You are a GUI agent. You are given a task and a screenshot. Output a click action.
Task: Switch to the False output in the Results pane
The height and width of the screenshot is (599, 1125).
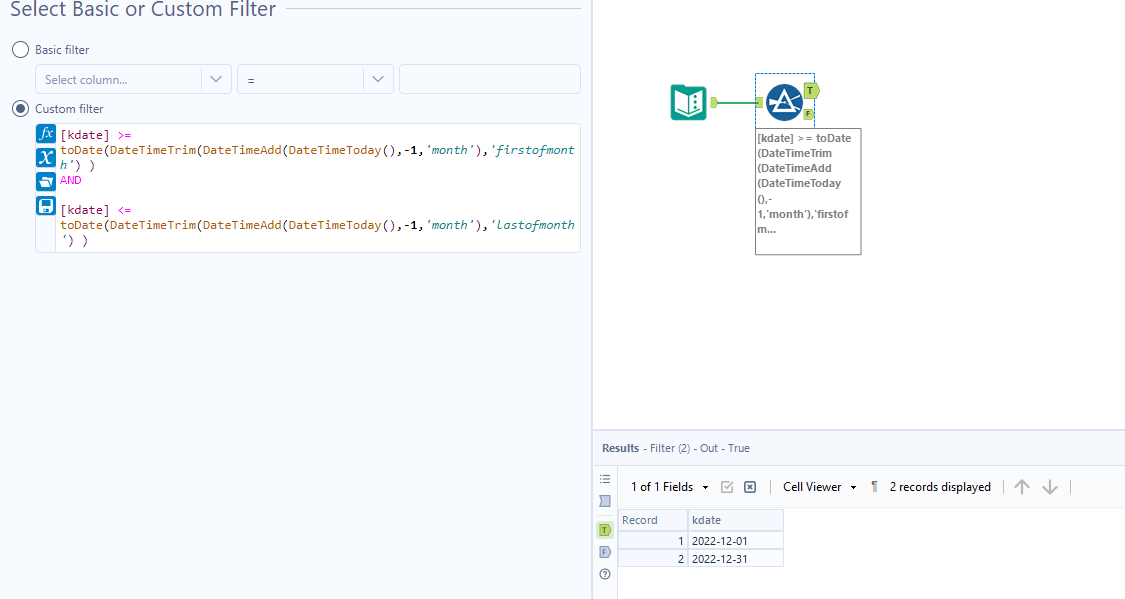(x=604, y=551)
